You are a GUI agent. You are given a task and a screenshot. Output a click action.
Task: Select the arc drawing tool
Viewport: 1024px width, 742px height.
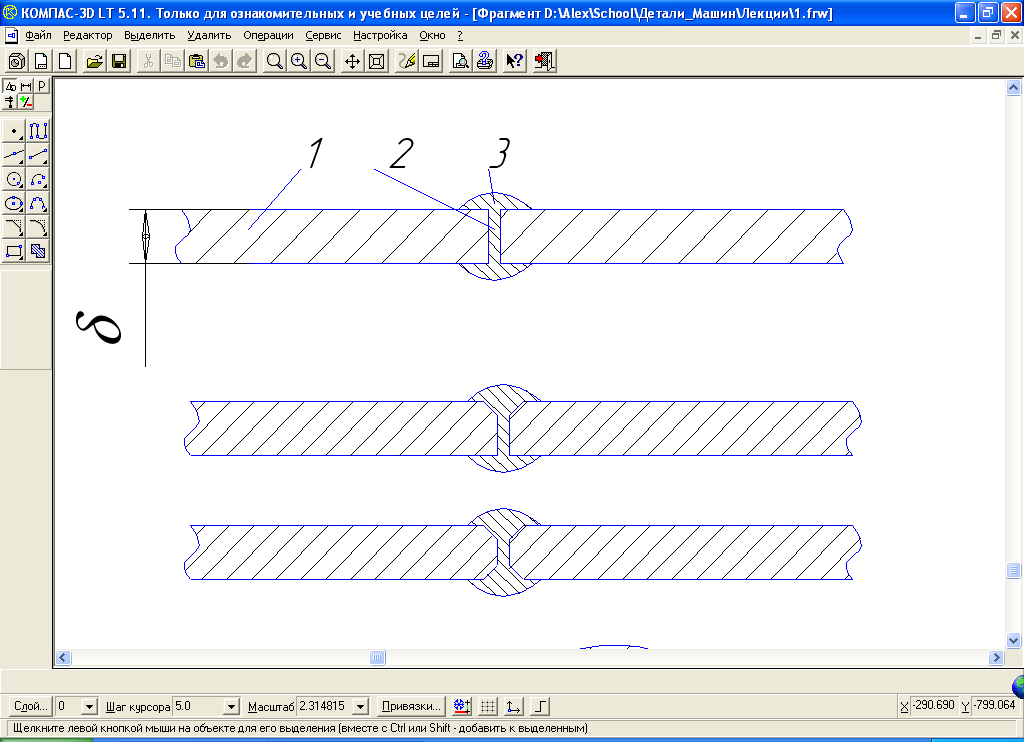coord(38,180)
